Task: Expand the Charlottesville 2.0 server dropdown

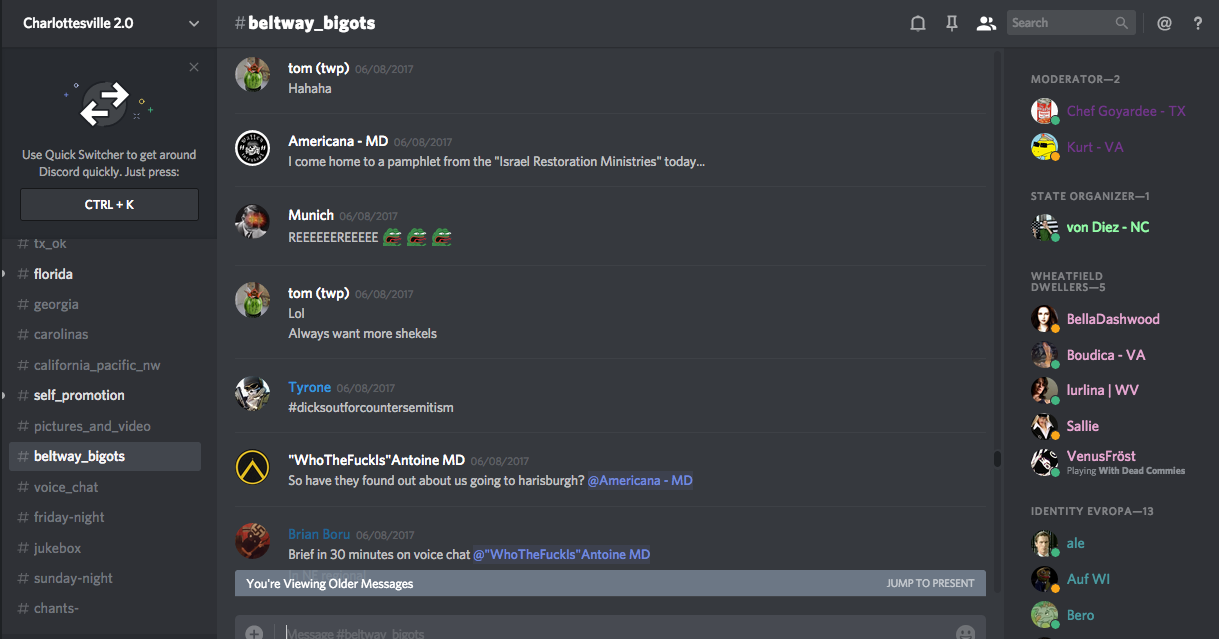Action: 194,23
